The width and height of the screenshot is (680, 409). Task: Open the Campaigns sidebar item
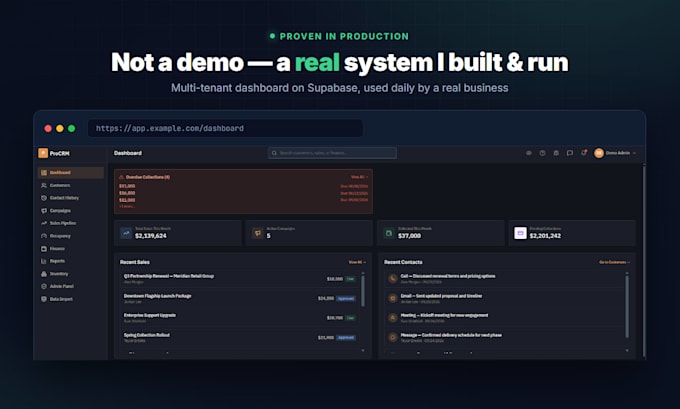coord(71,210)
